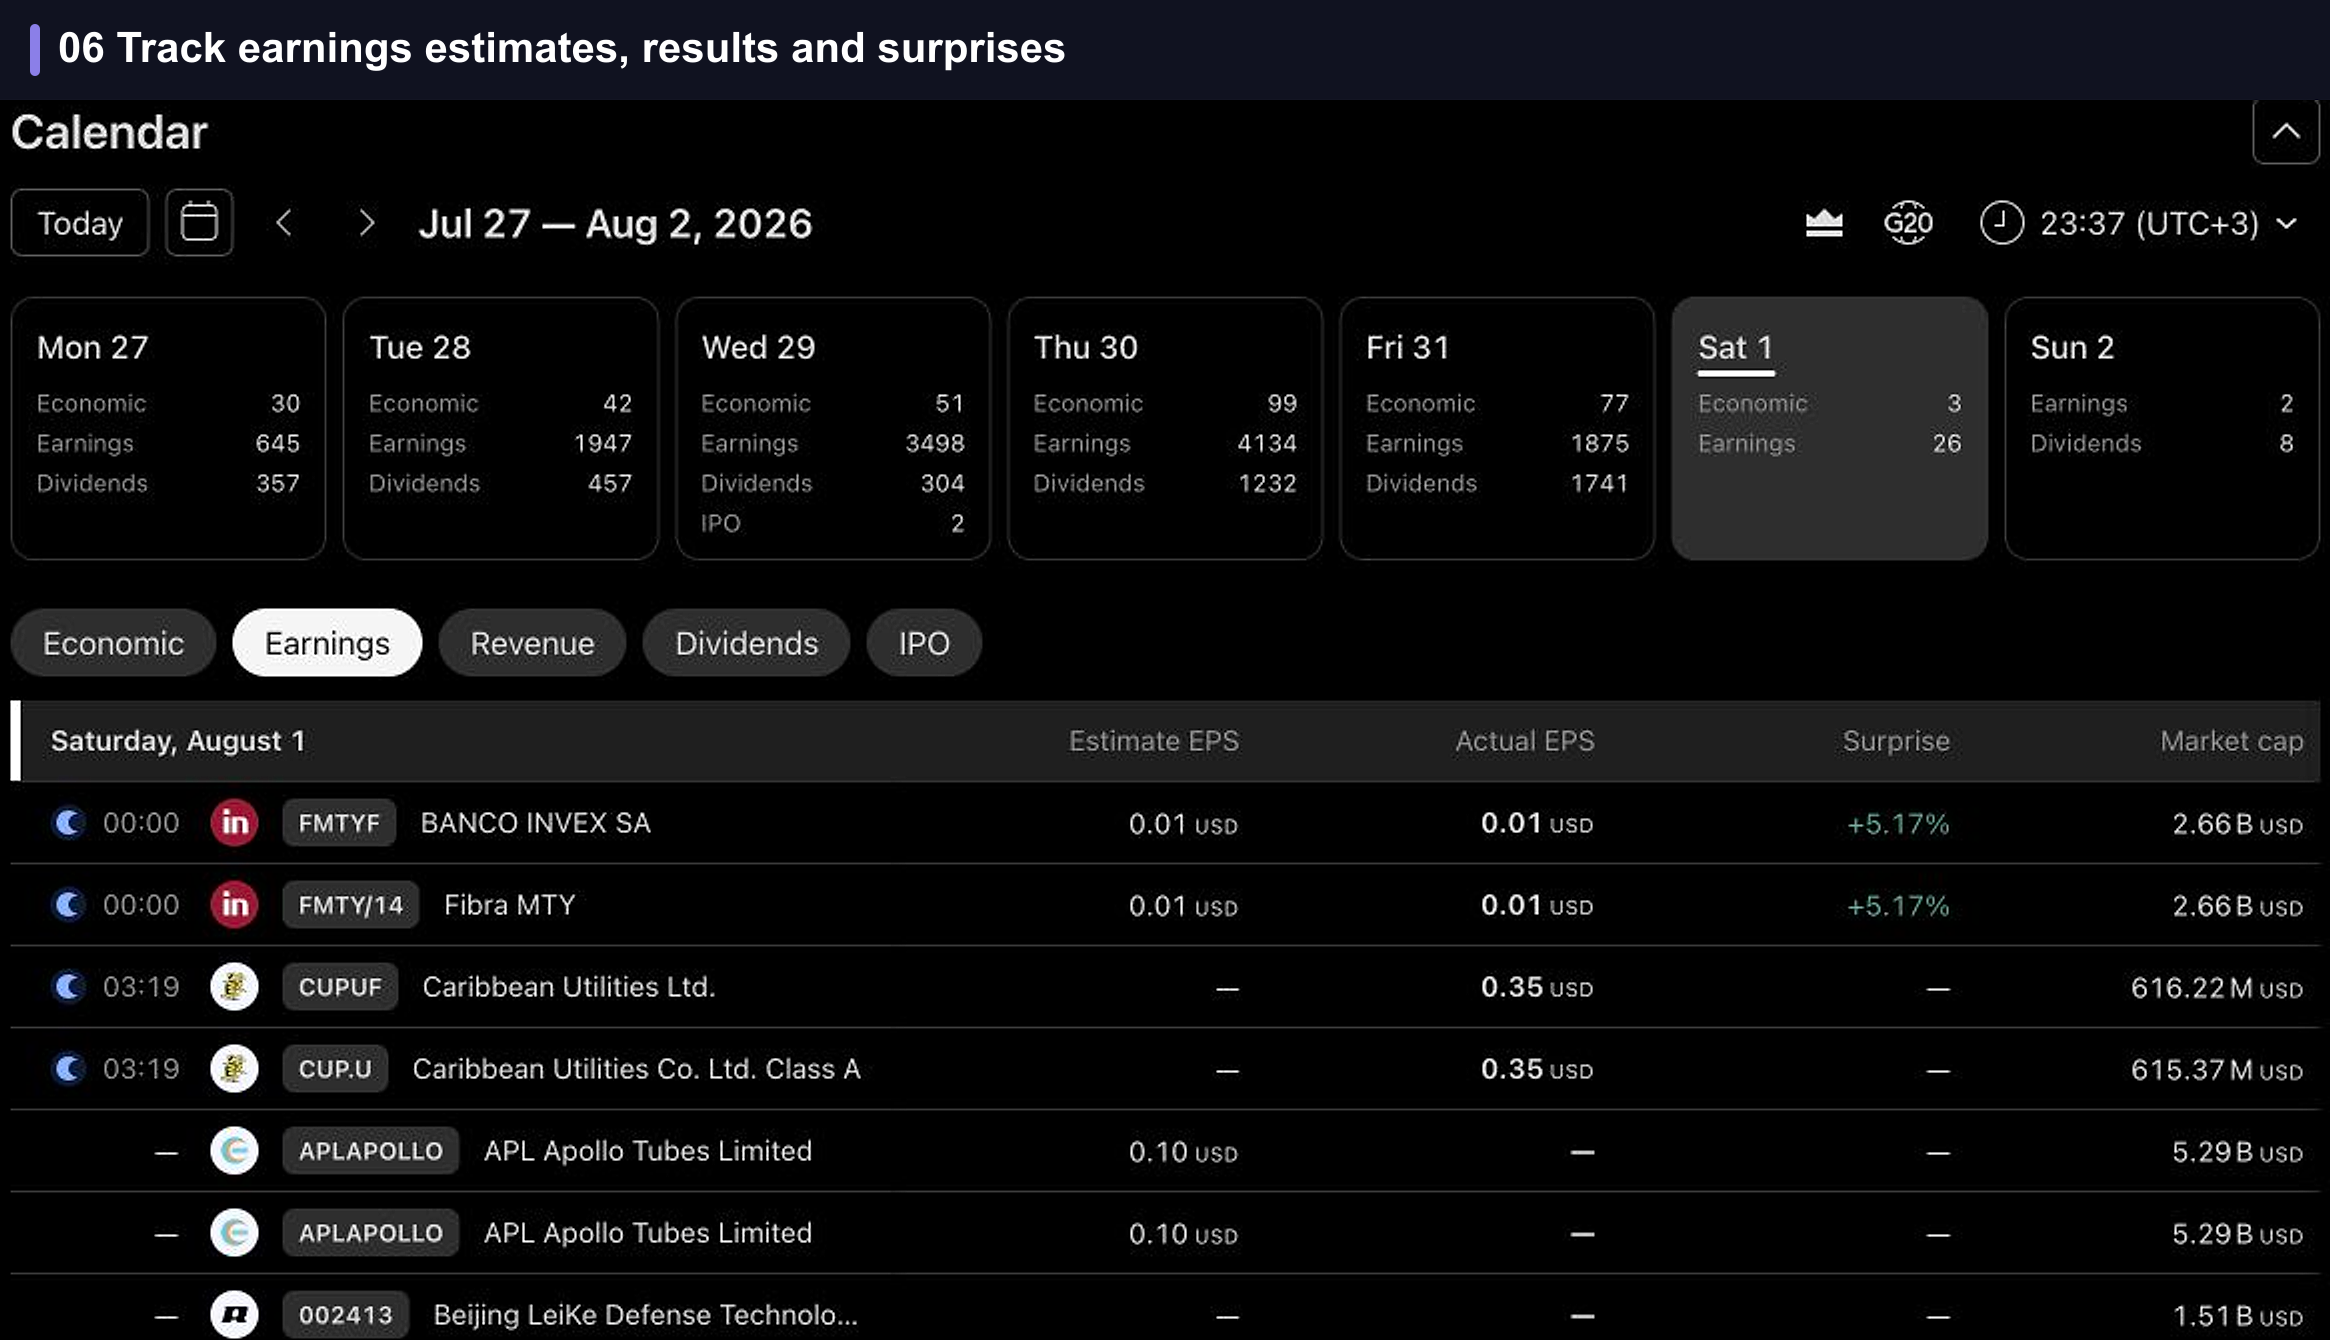
Task: Select the Fri 31 day card
Action: 1497,428
